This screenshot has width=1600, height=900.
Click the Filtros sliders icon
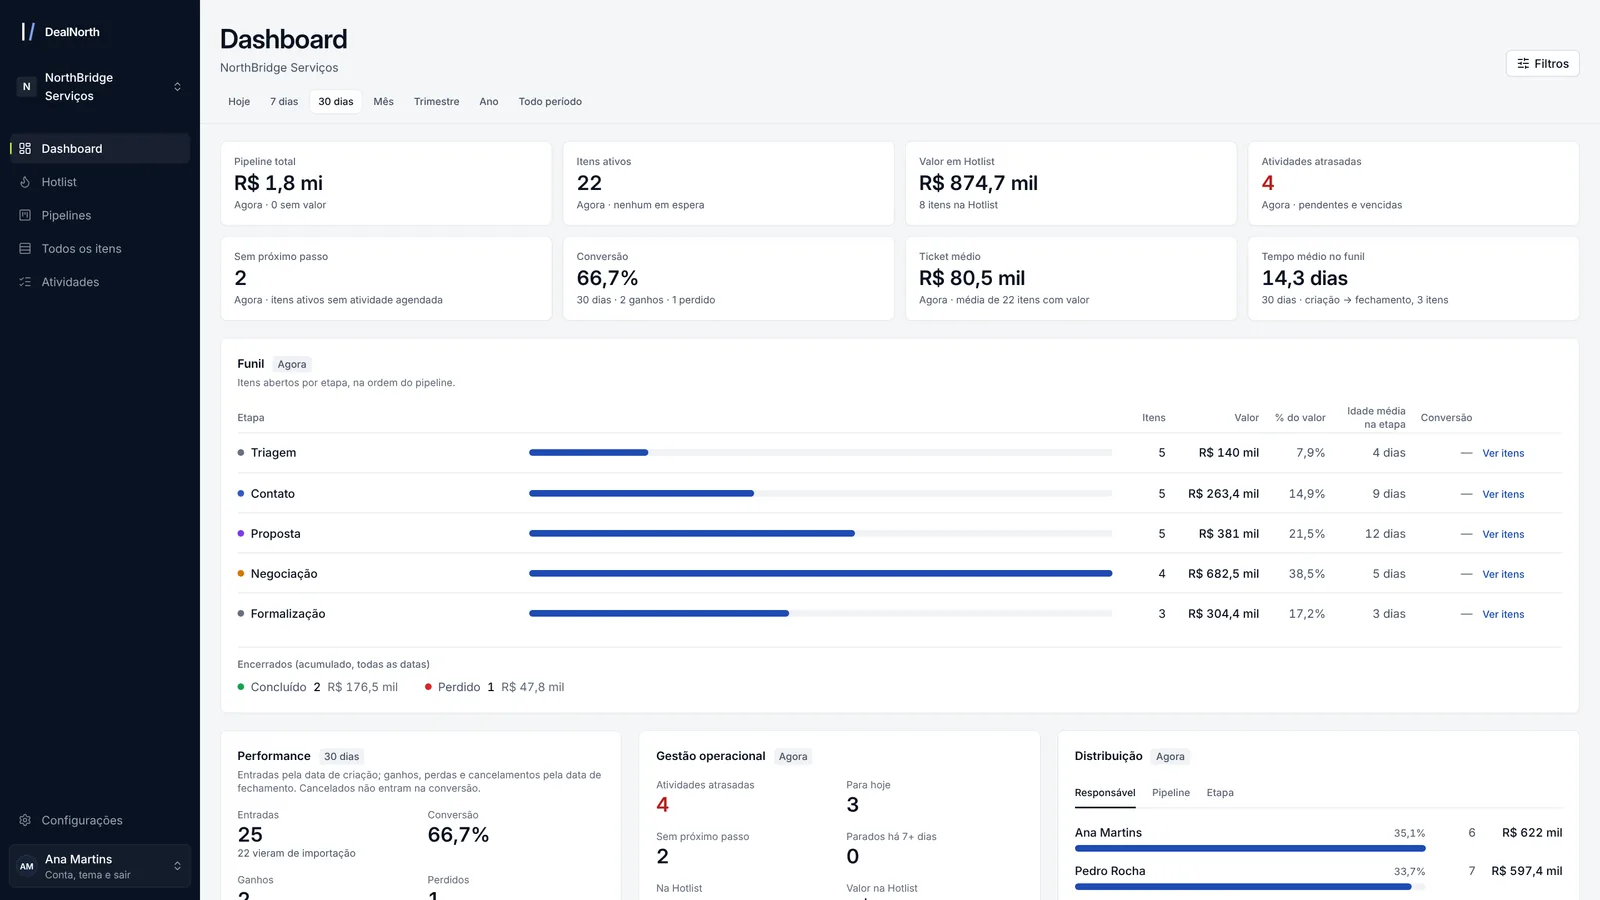click(1523, 63)
